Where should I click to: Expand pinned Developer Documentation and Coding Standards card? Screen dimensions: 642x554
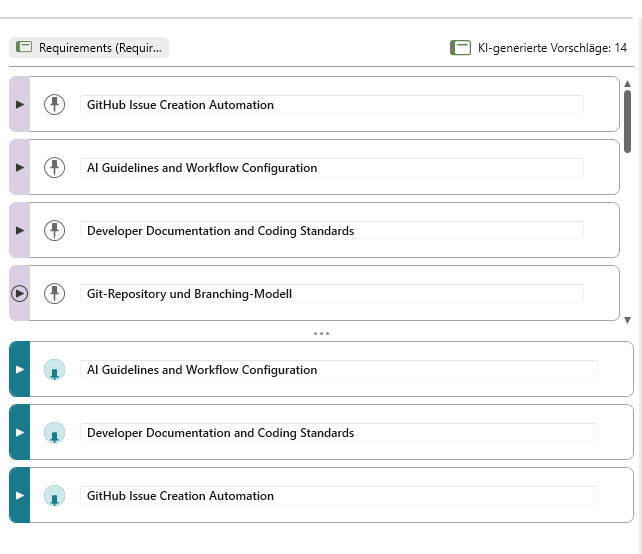[20, 432]
